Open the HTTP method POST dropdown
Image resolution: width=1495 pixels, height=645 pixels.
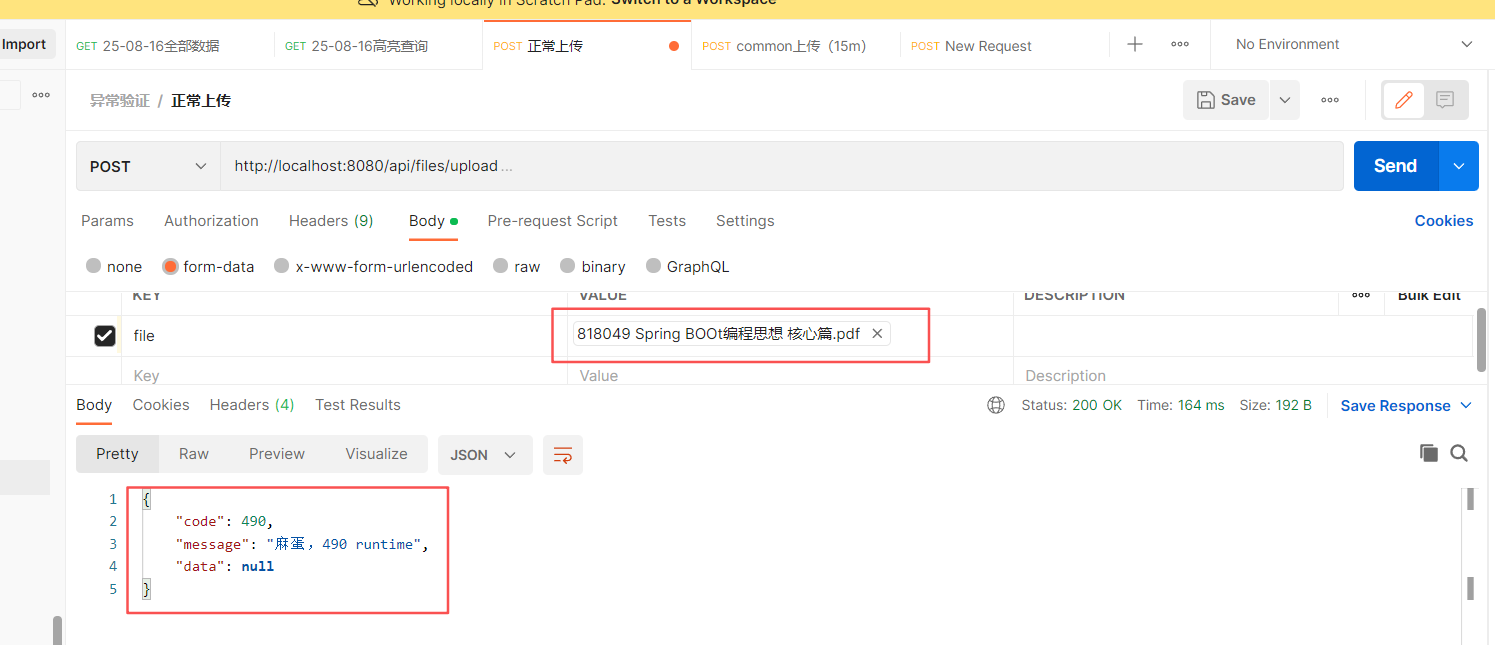pyautogui.click(x=148, y=166)
